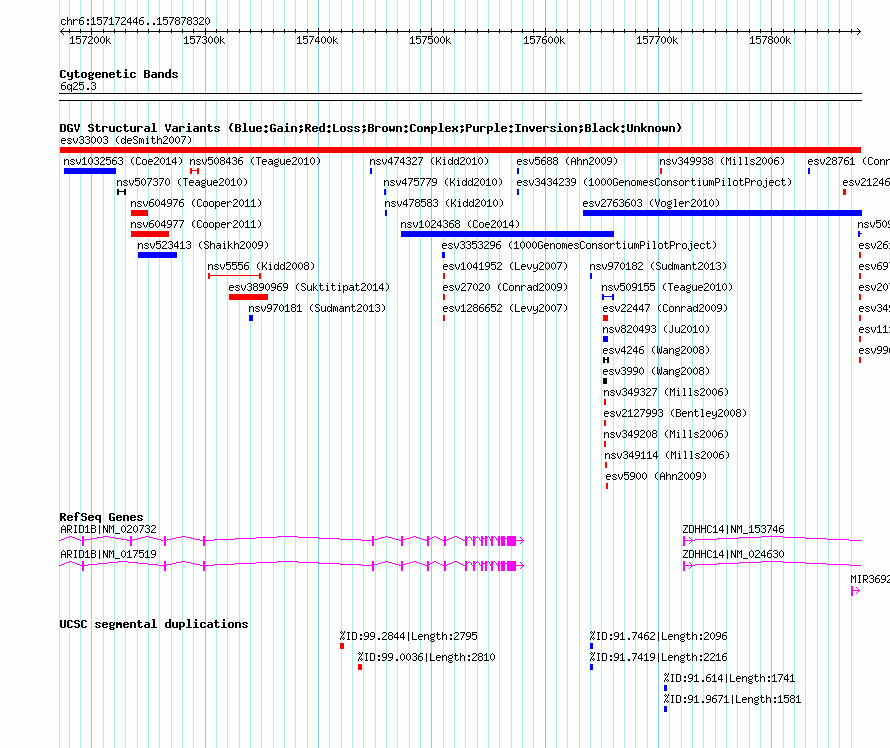This screenshot has height=748, width=890.
Task: Click nsv604976 (Cooper2011) label
Action: click(196, 203)
